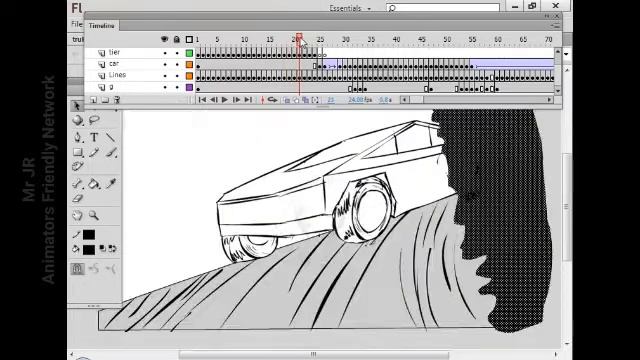Create a new layer in the timeline
This screenshot has width=640, height=360.
(x=93, y=100)
